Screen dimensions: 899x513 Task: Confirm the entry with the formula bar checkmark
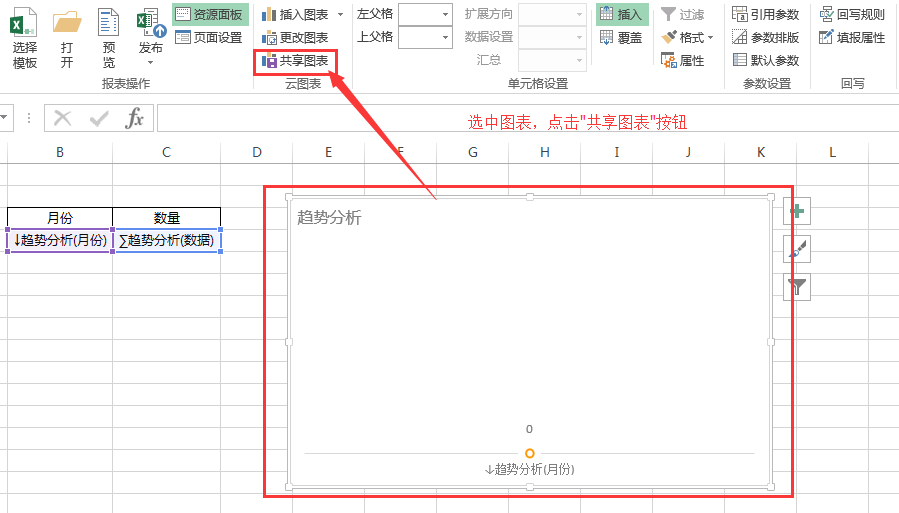[99, 119]
